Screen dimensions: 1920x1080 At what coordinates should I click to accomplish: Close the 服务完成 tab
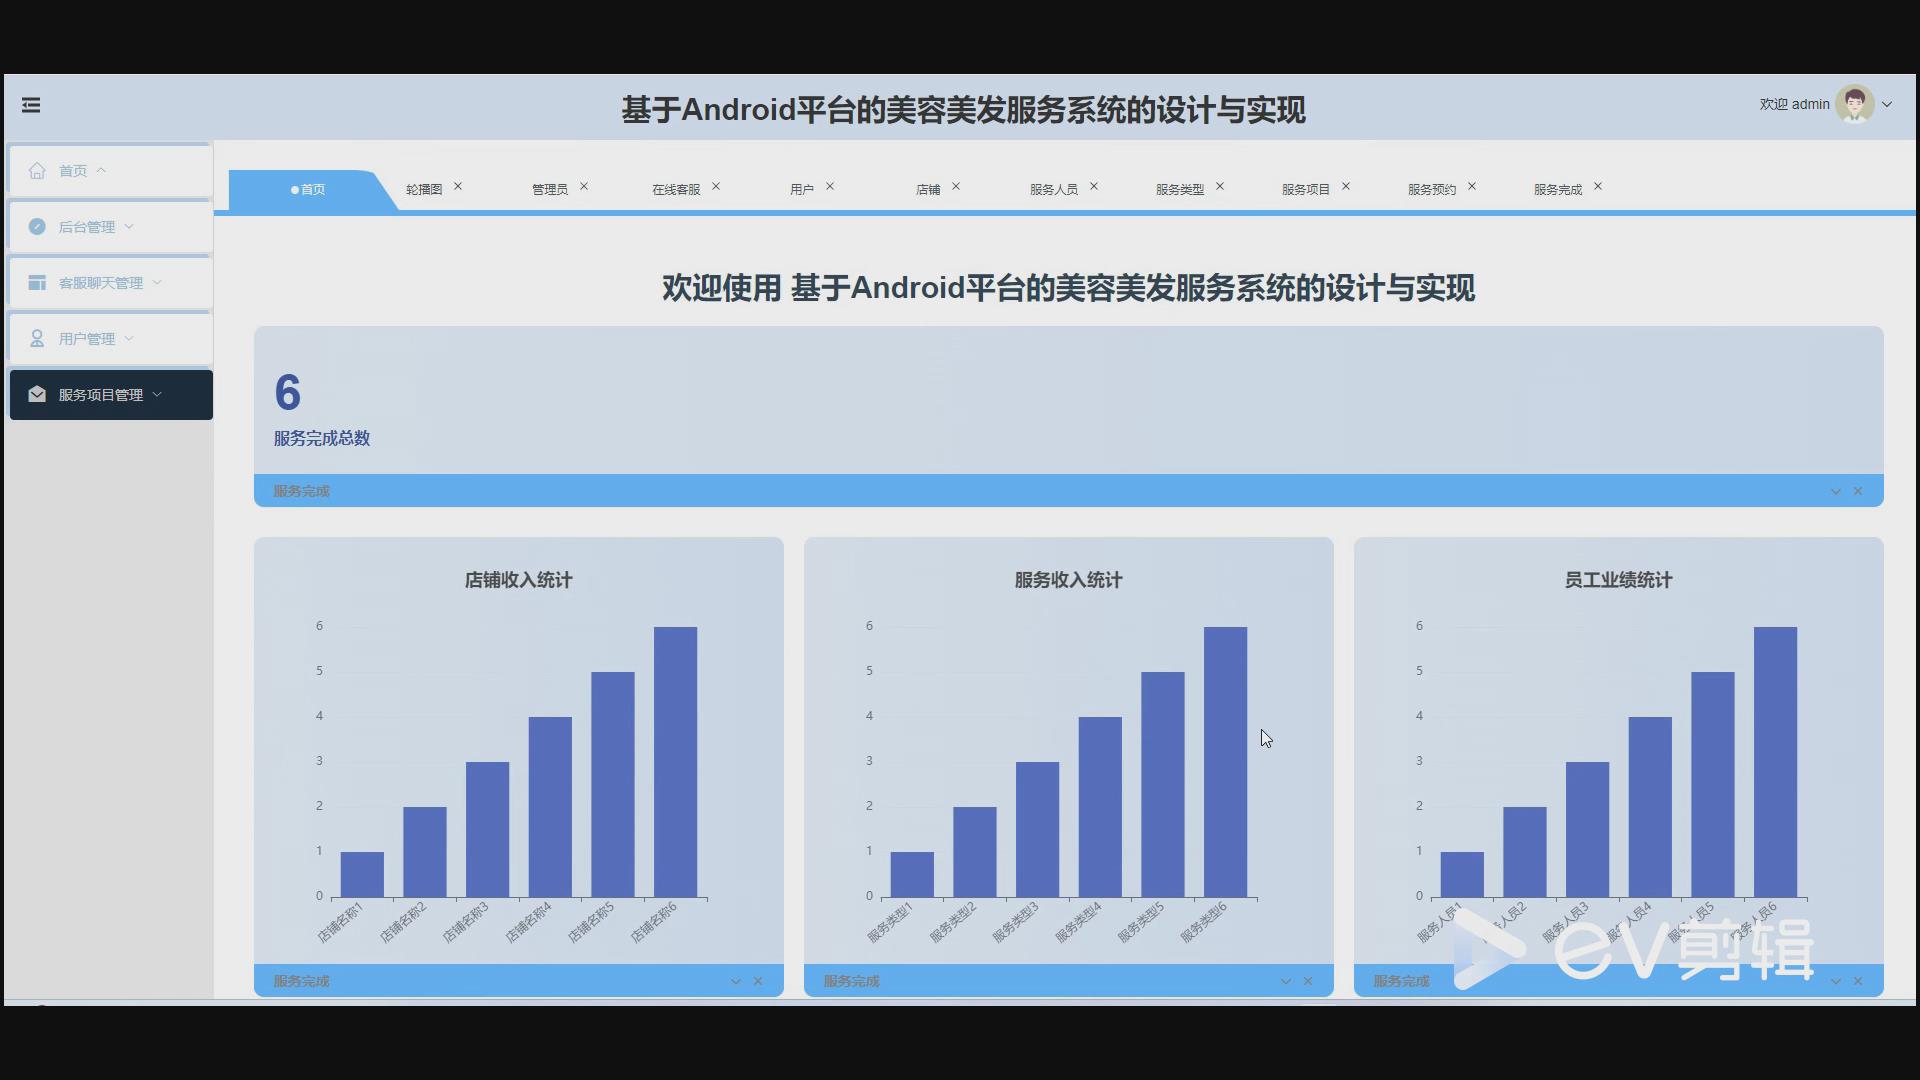(x=1598, y=186)
